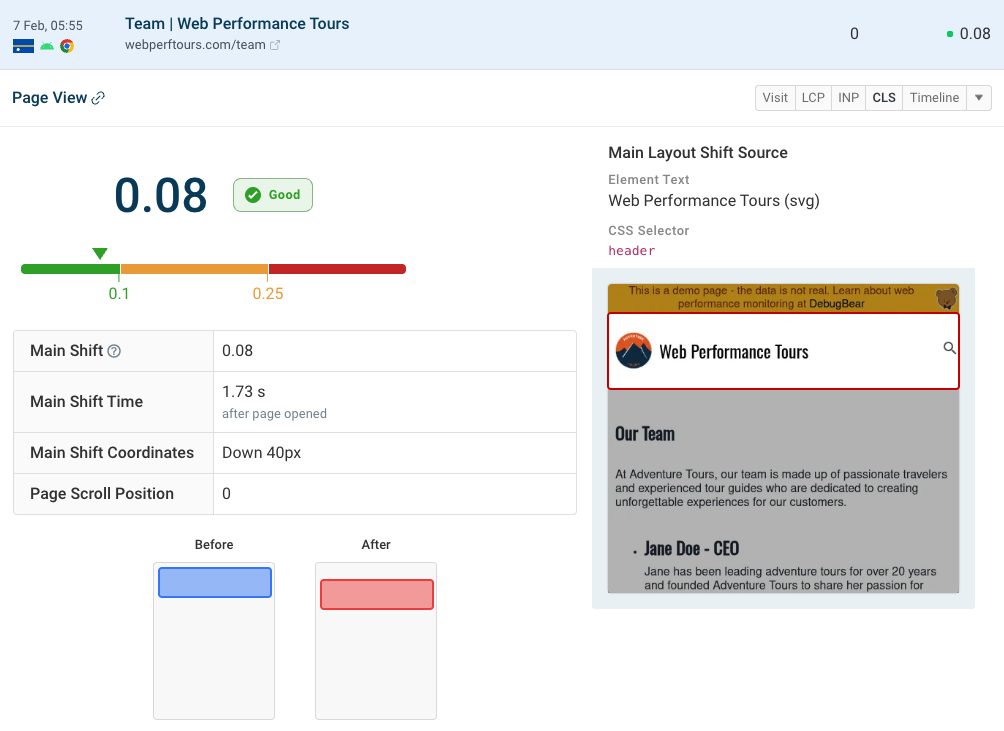This screenshot has height=731, width=1004.
Task: Click the blue Before layout shift box
Action: 215,583
